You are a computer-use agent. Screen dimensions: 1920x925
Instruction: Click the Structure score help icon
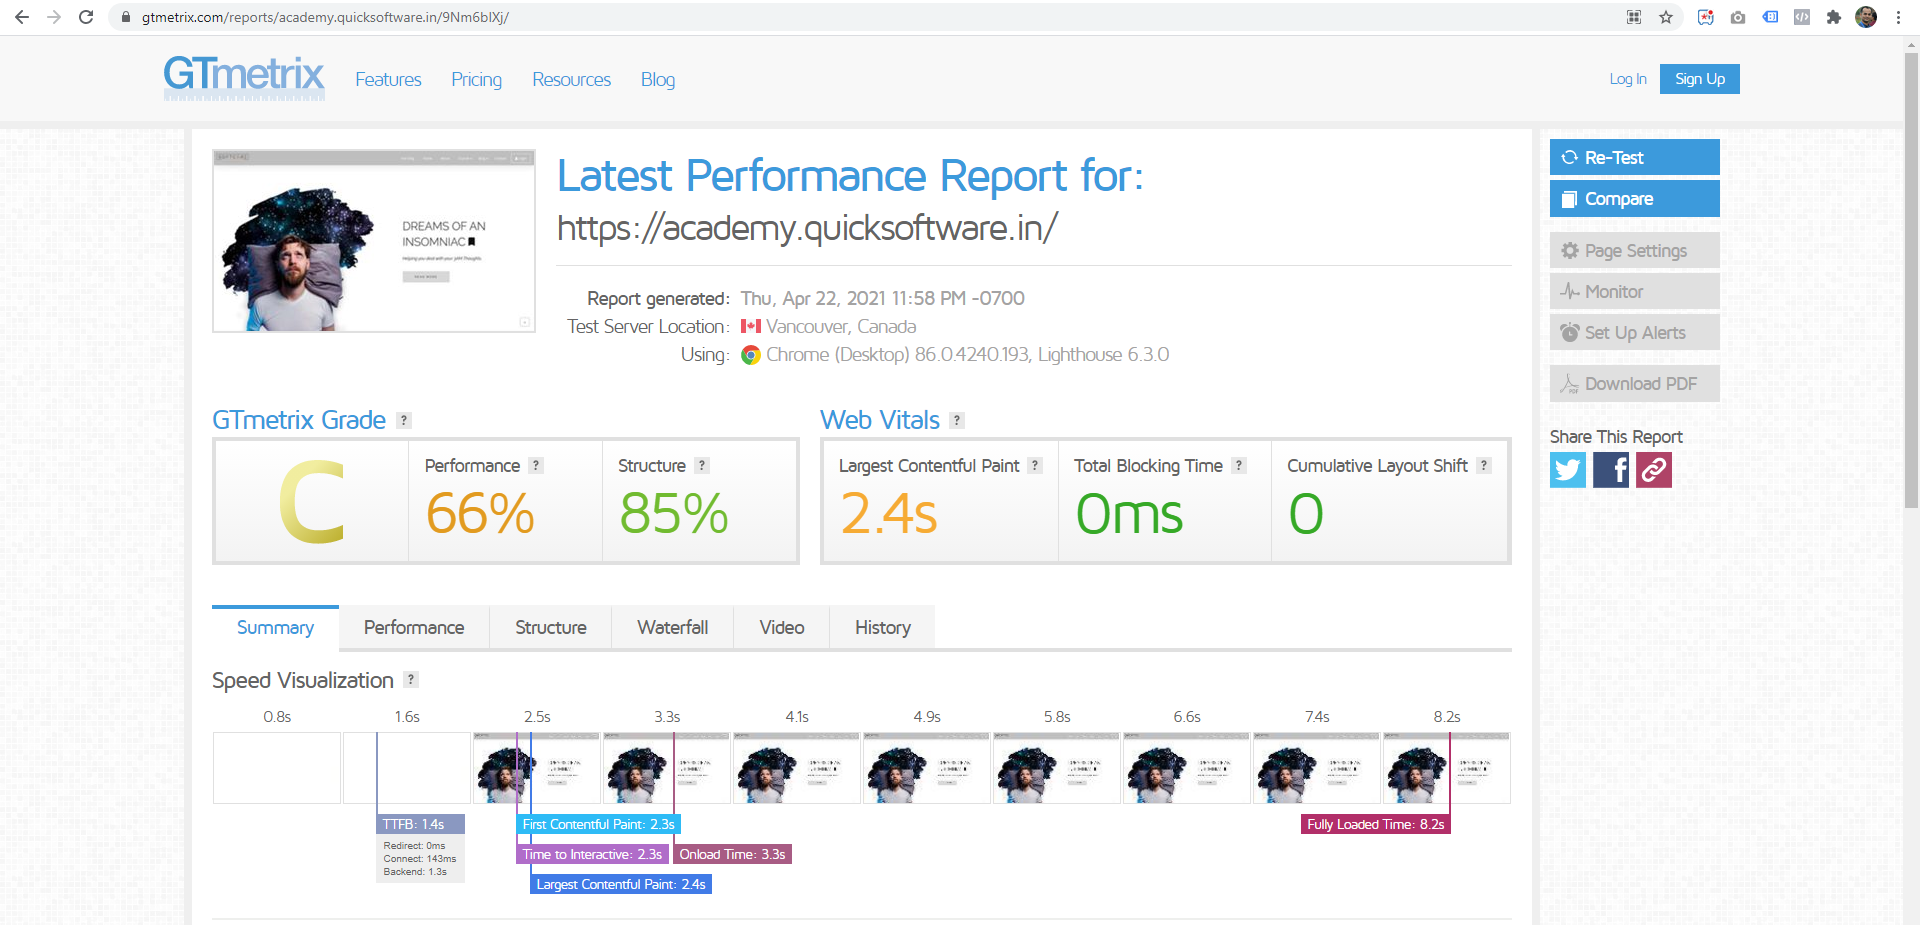click(702, 466)
